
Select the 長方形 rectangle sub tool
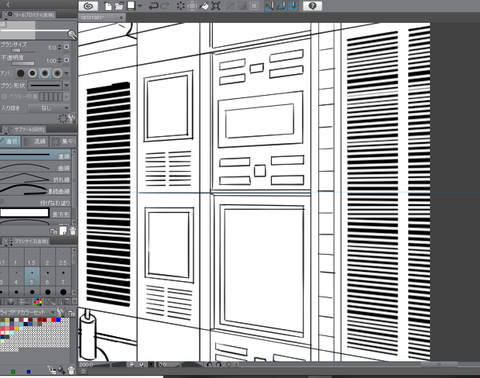(x=35, y=214)
